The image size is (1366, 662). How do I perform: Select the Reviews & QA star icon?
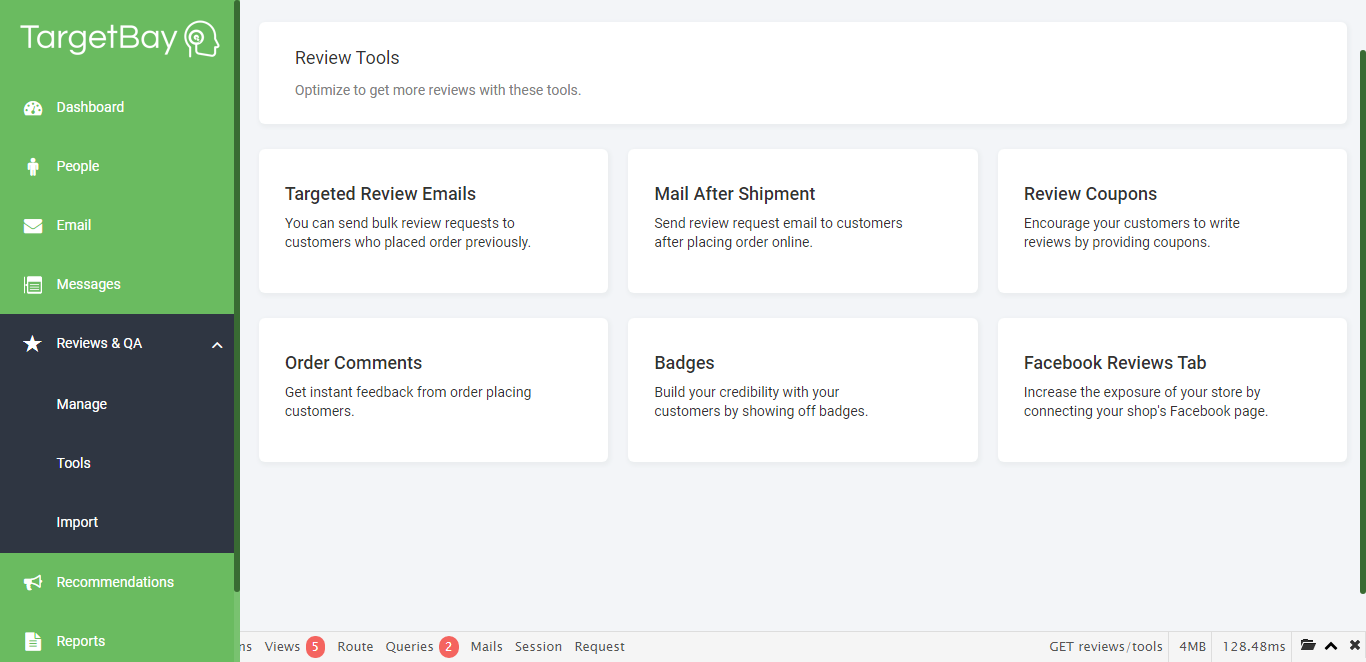point(31,343)
